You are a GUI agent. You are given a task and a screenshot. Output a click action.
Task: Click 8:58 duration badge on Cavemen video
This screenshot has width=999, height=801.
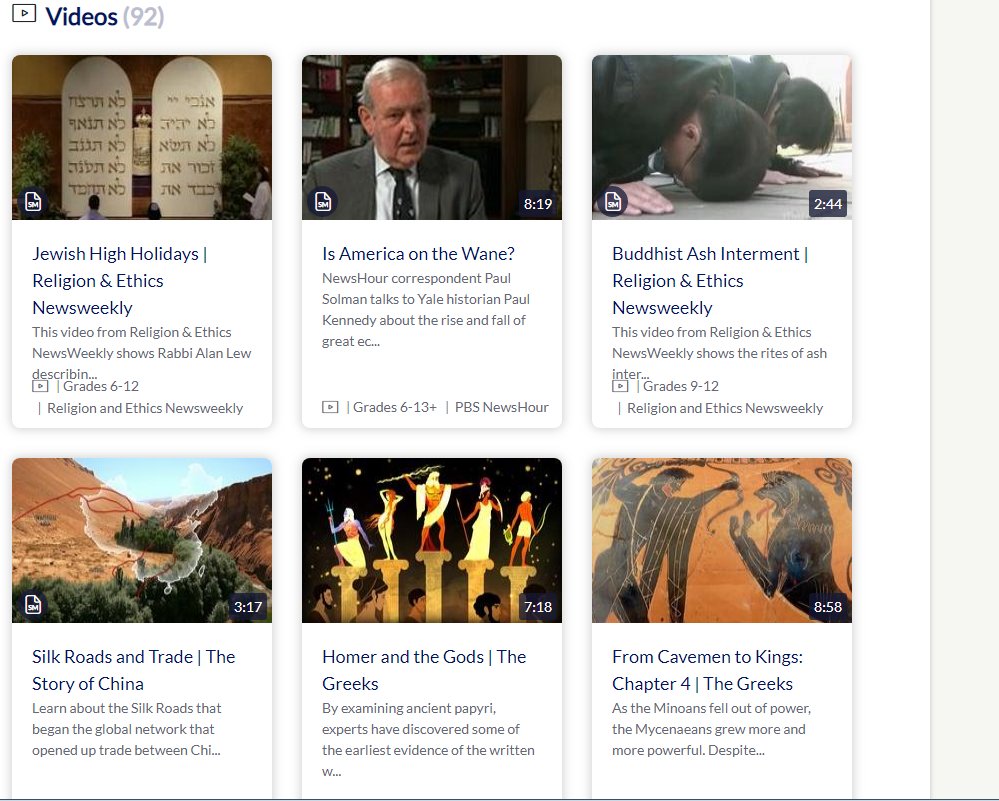click(x=828, y=607)
